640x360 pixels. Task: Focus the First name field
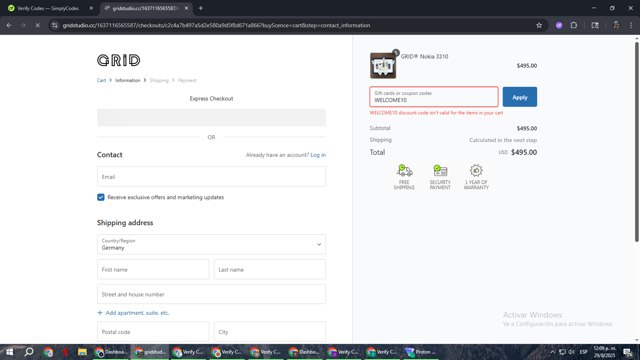(153, 269)
